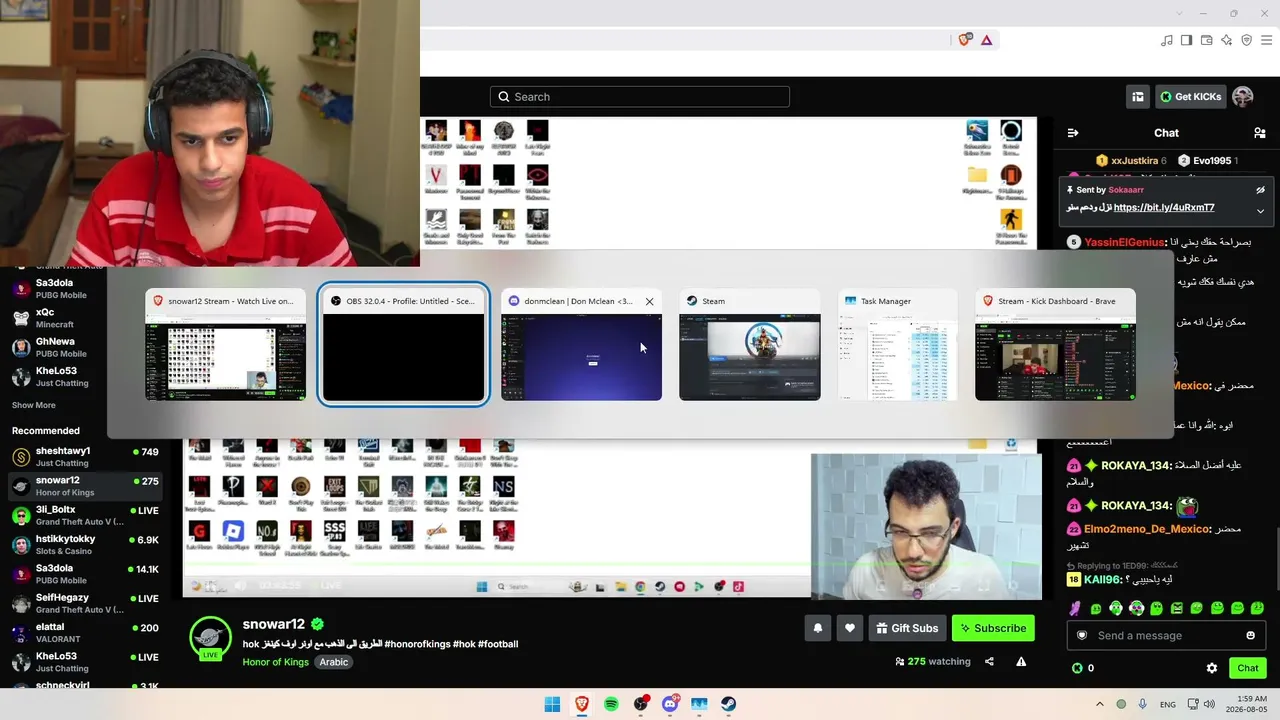Follow snowar12 with heart button
This screenshot has height=720, width=1280.
coord(850,628)
